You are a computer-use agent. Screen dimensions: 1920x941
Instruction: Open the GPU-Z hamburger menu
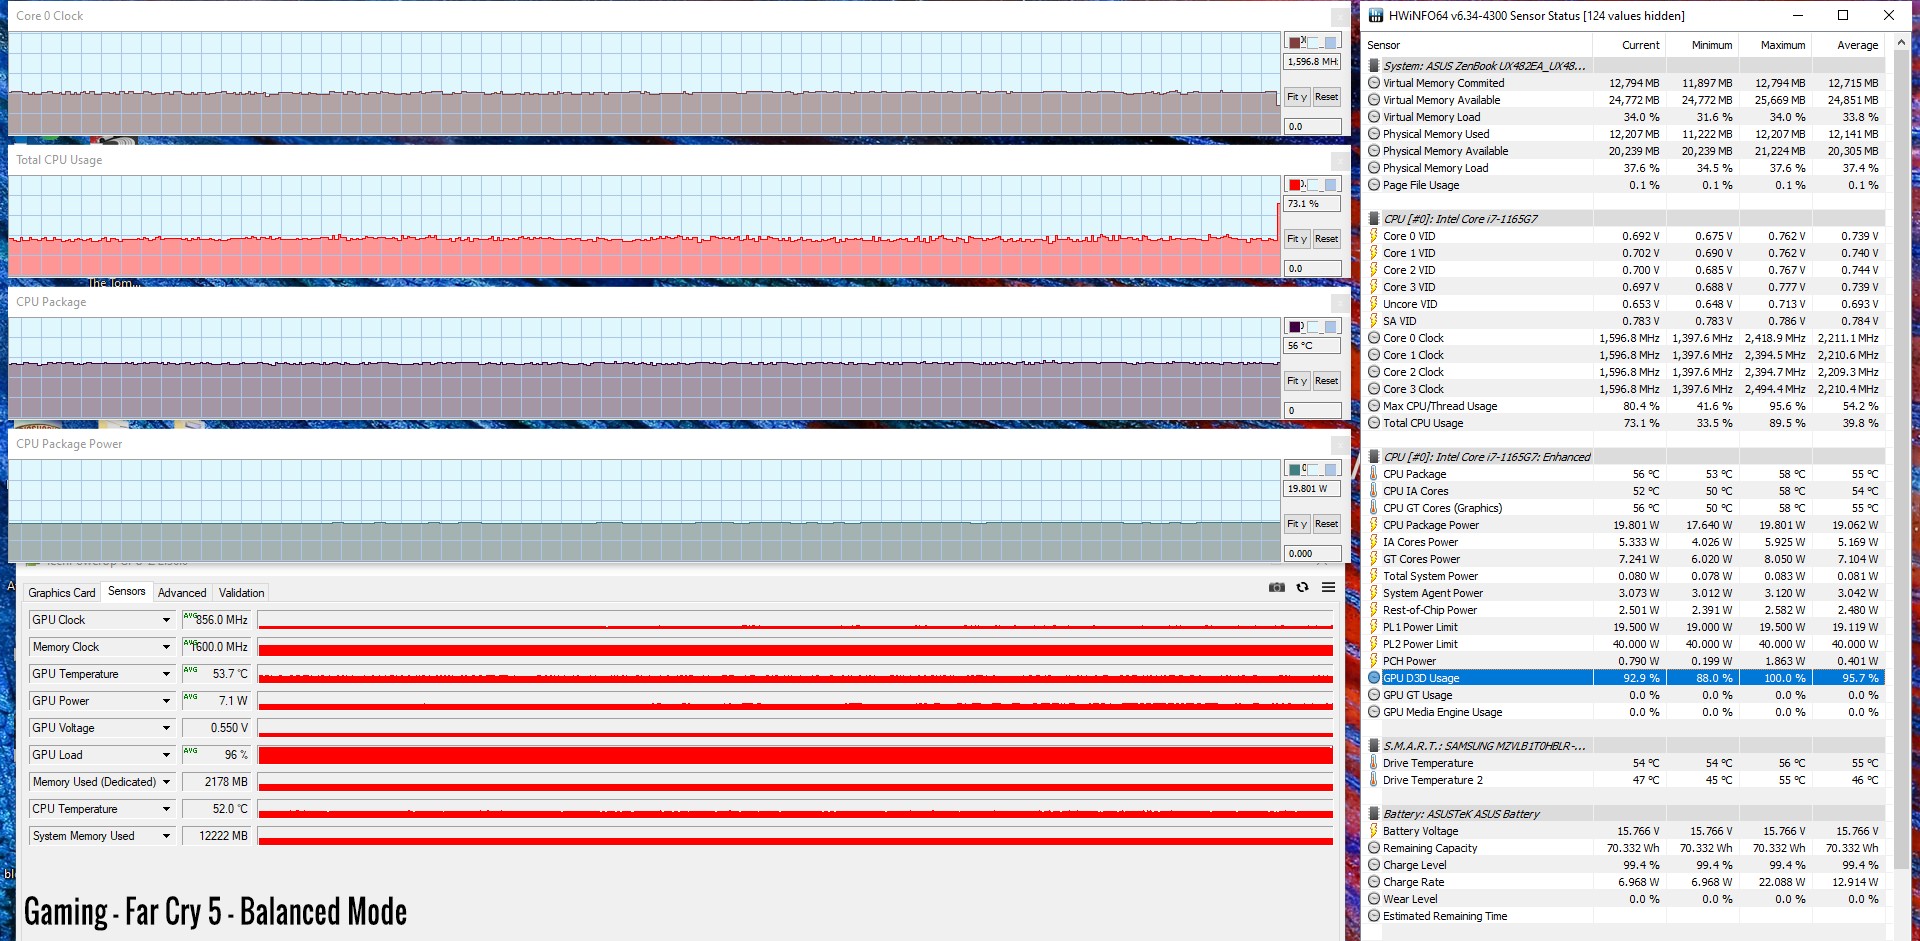click(x=1328, y=587)
